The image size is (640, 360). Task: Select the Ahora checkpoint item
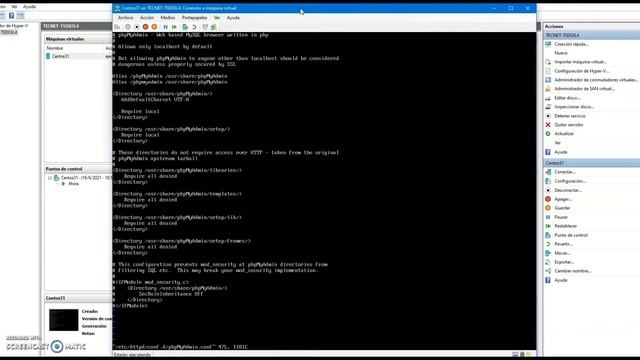pyautogui.click(x=73, y=184)
